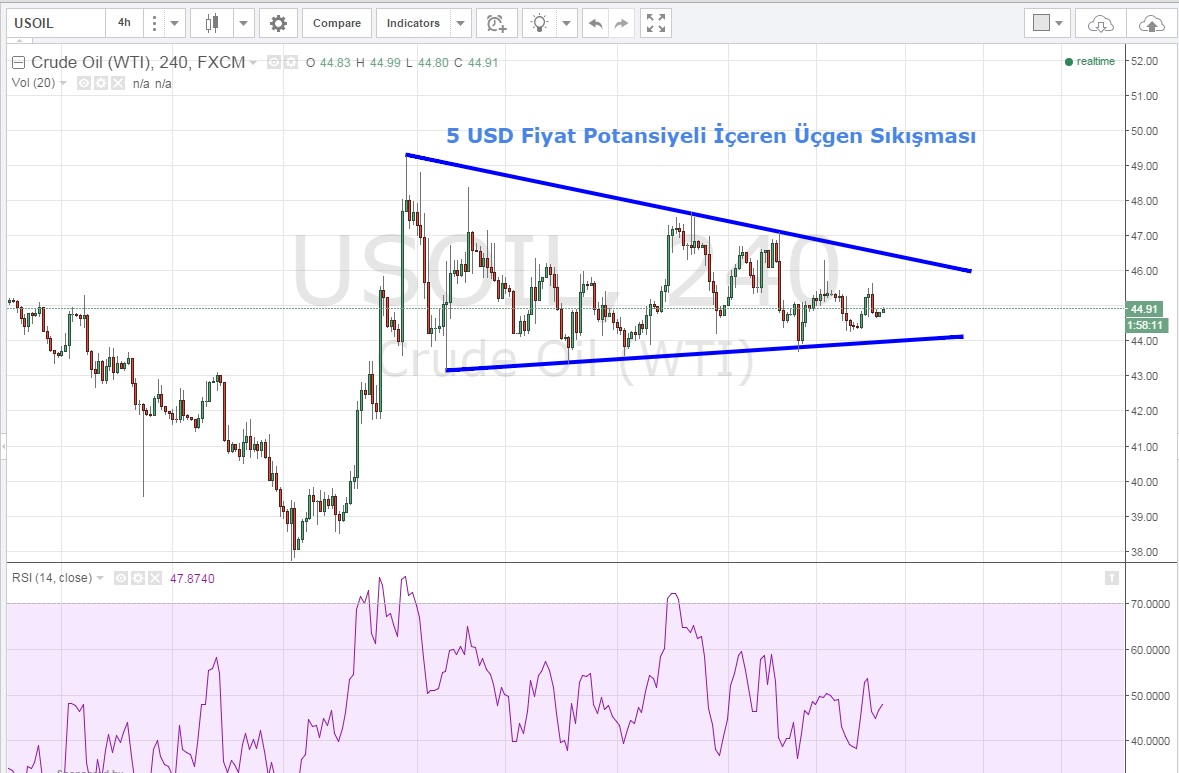The width and height of the screenshot is (1179, 773).
Task: Enter fullscreen chart mode
Action: point(656,23)
